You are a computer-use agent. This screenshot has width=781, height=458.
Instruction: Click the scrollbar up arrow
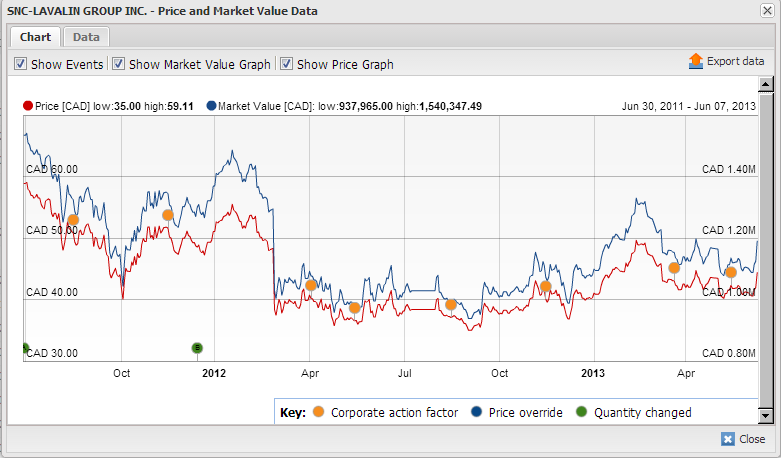tap(766, 86)
